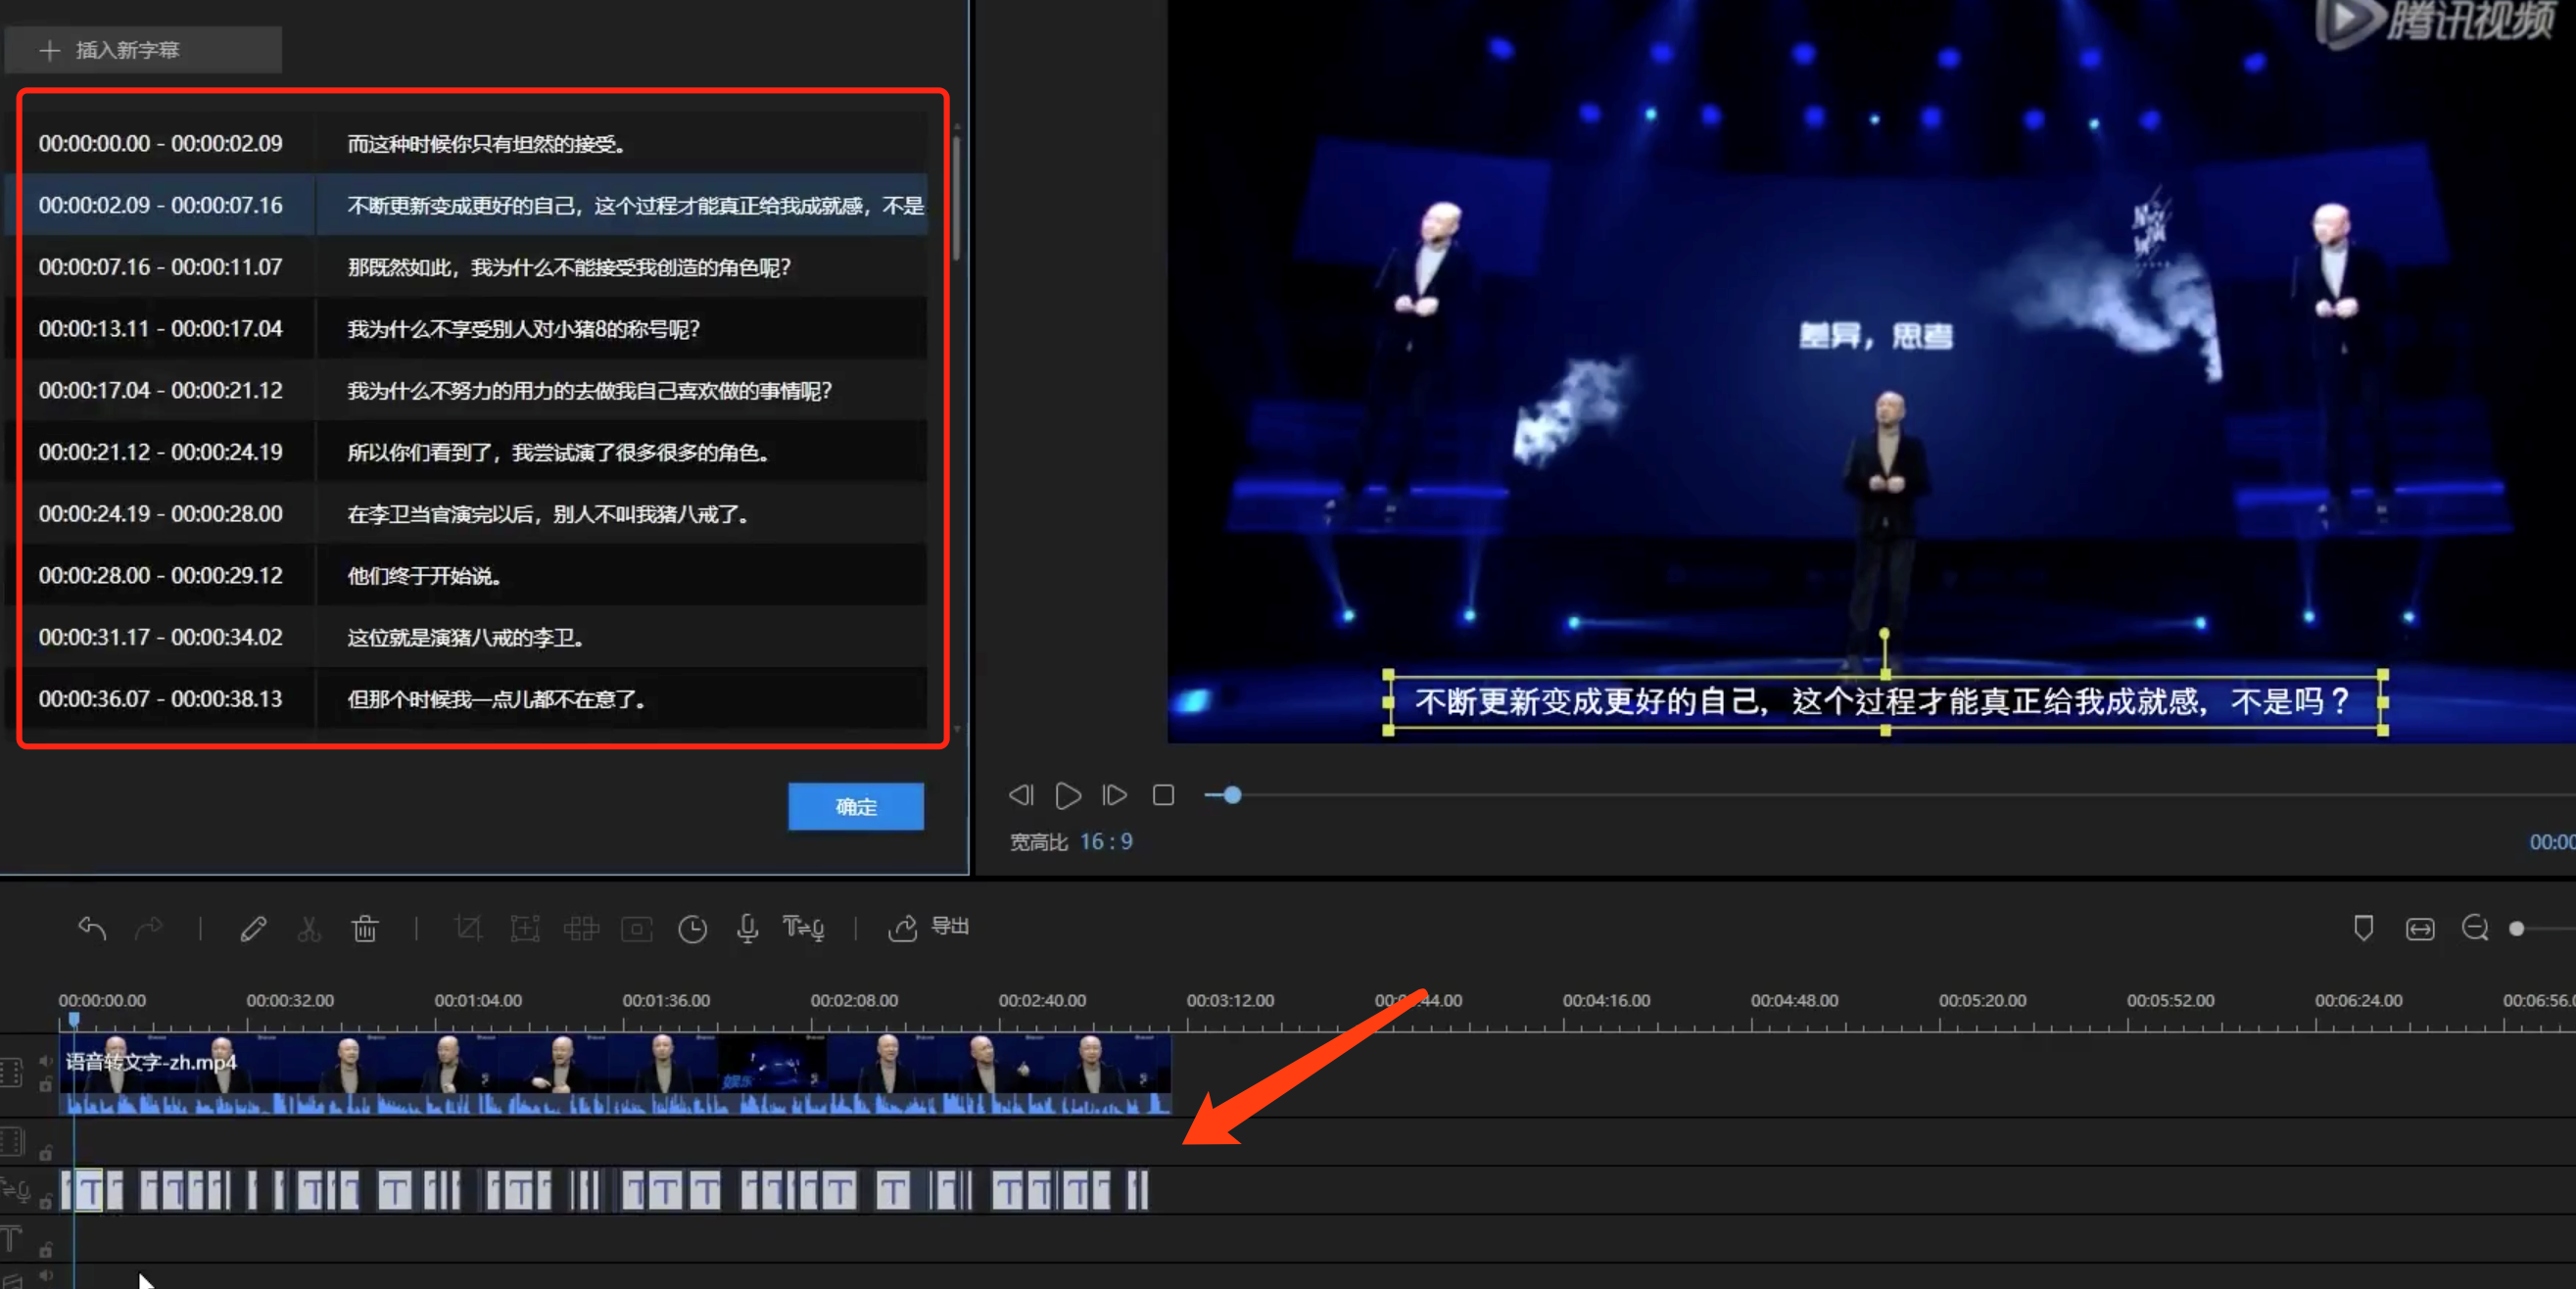Click the undo arrow in timeline toolbar
This screenshot has height=1289, width=2576.
92,928
